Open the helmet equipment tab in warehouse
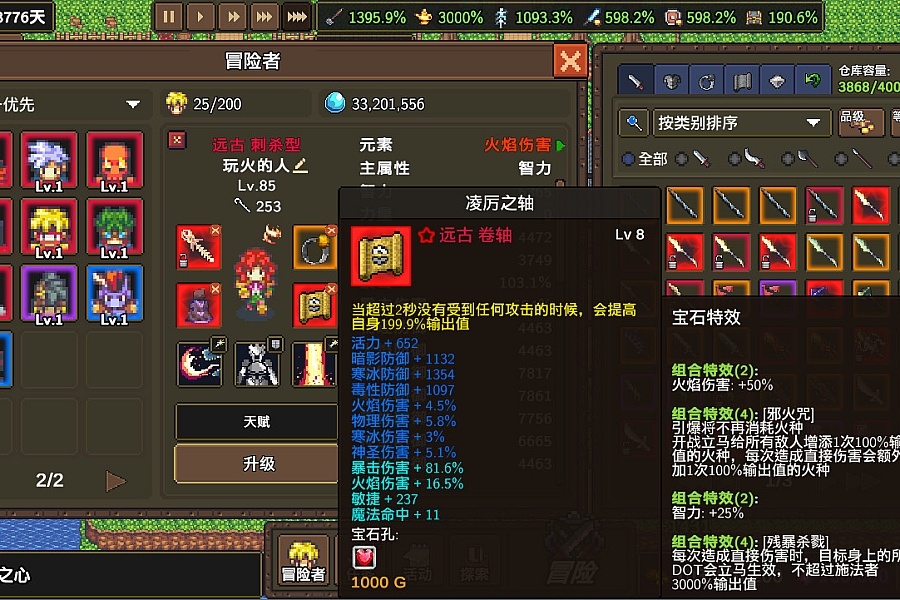 (x=672, y=82)
